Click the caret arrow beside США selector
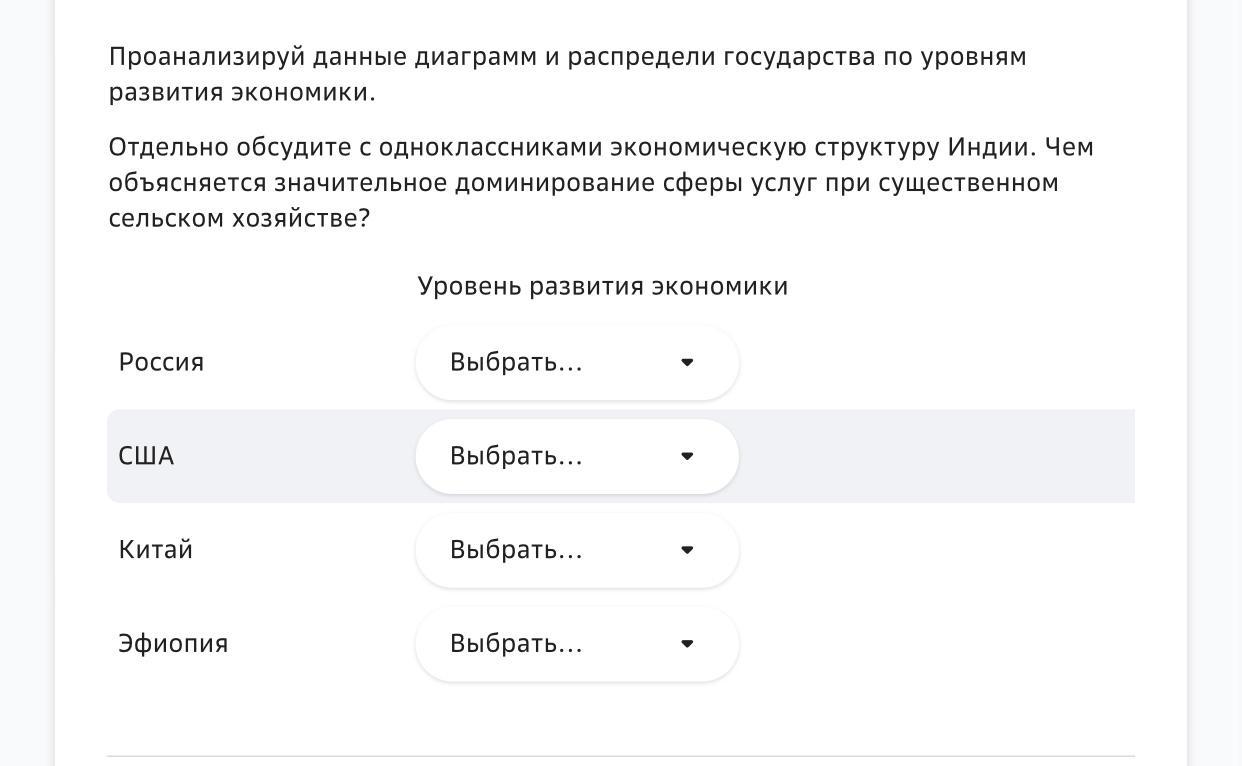The width and height of the screenshot is (1242, 766). click(x=687, y=457)
